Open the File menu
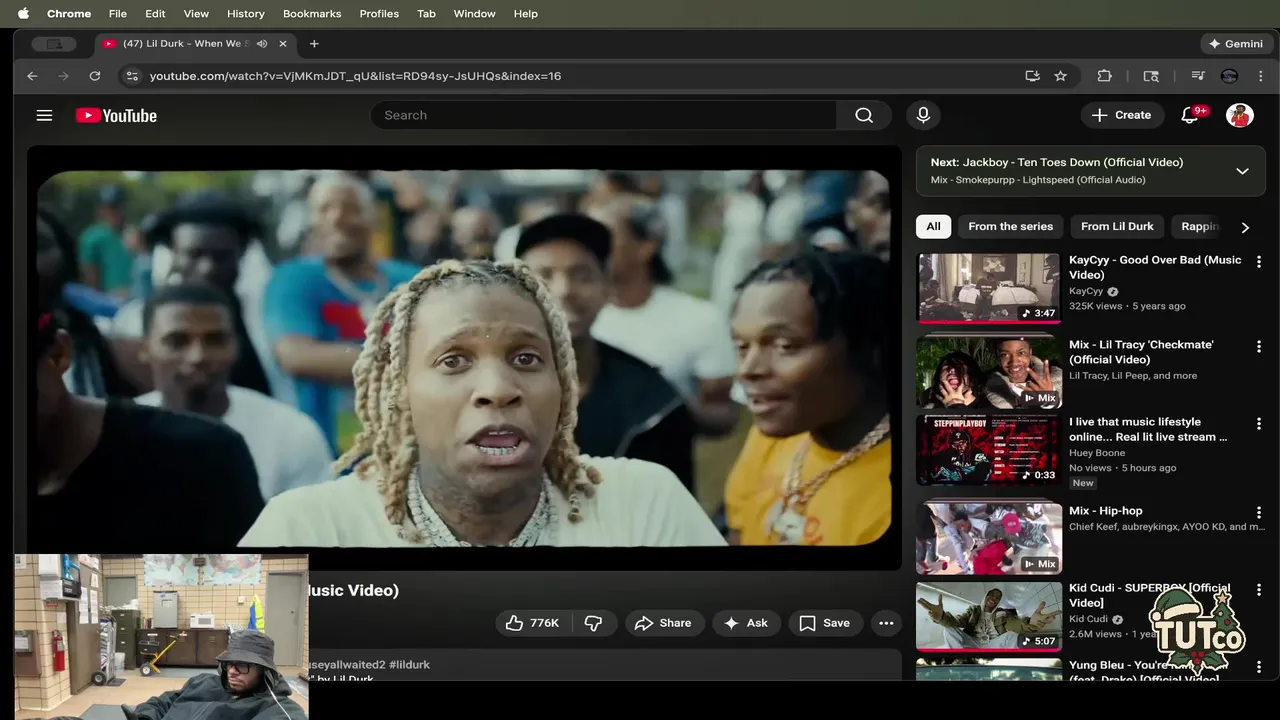Viewport: 1280px width, 720px height. click(117, 14)
